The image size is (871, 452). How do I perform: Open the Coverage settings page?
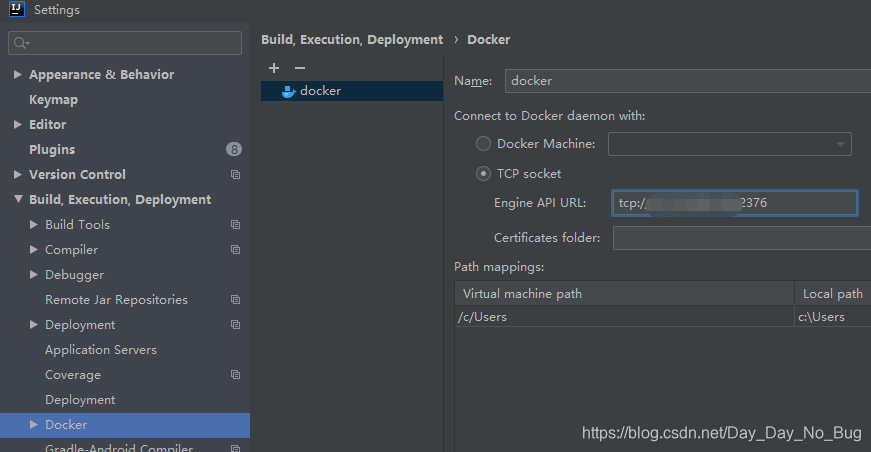(x=73, y=375)
